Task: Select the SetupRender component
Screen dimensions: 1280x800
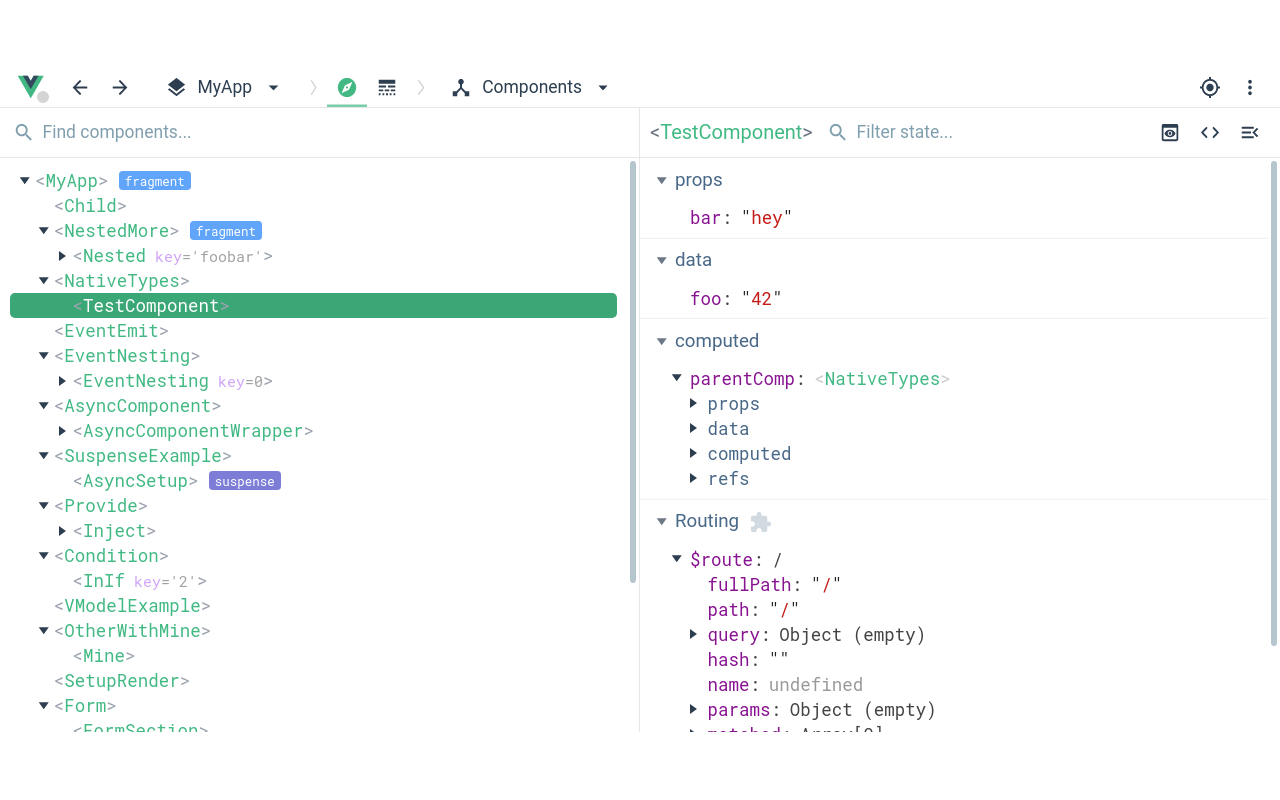Action: 122,681
